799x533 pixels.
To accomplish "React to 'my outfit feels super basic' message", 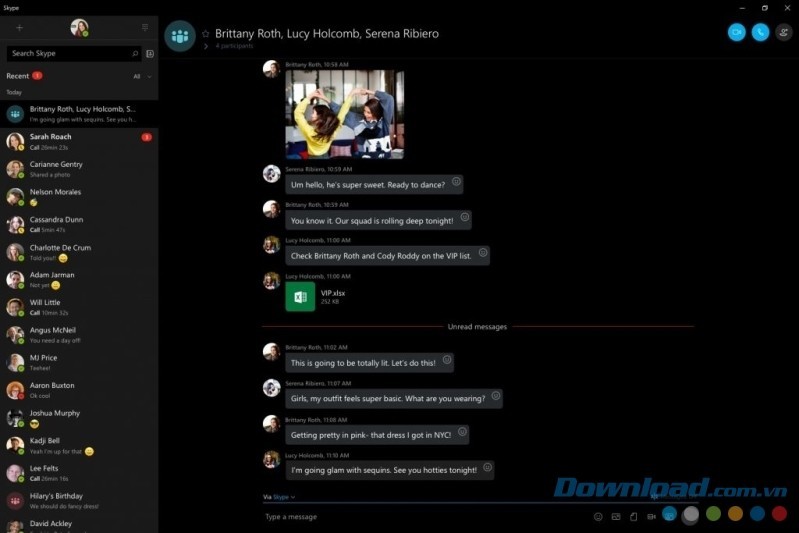I will [x=495, y=395].
